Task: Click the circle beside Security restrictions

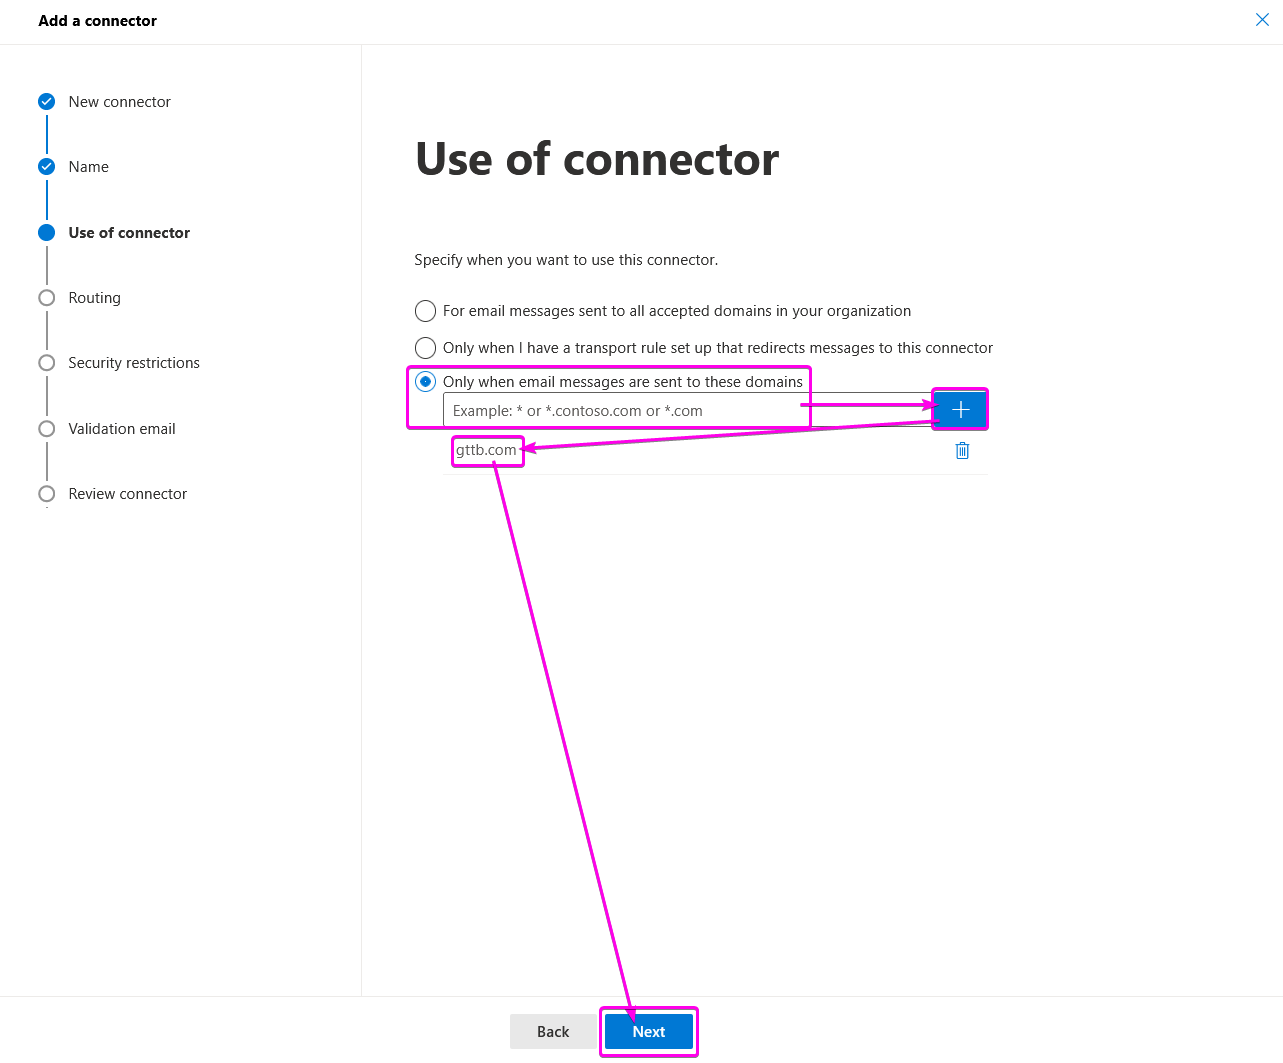Action: (x=46, y=362)
